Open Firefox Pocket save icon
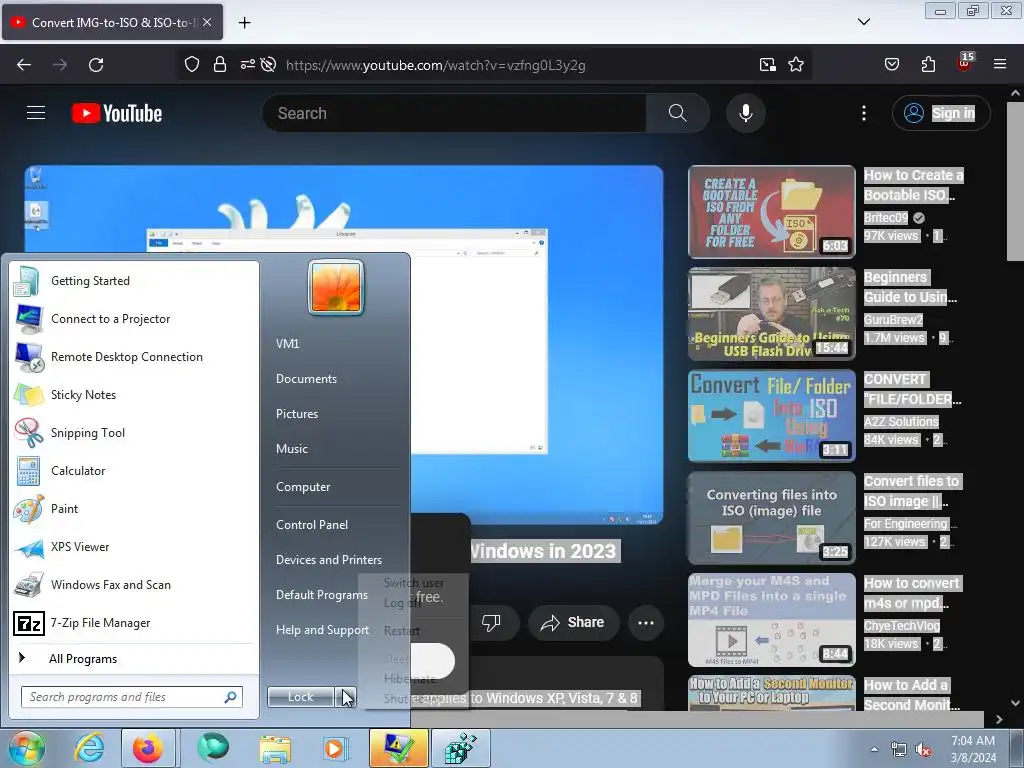Image resolution: width=1024 pixels, height=768 pixels. [892, 65]
